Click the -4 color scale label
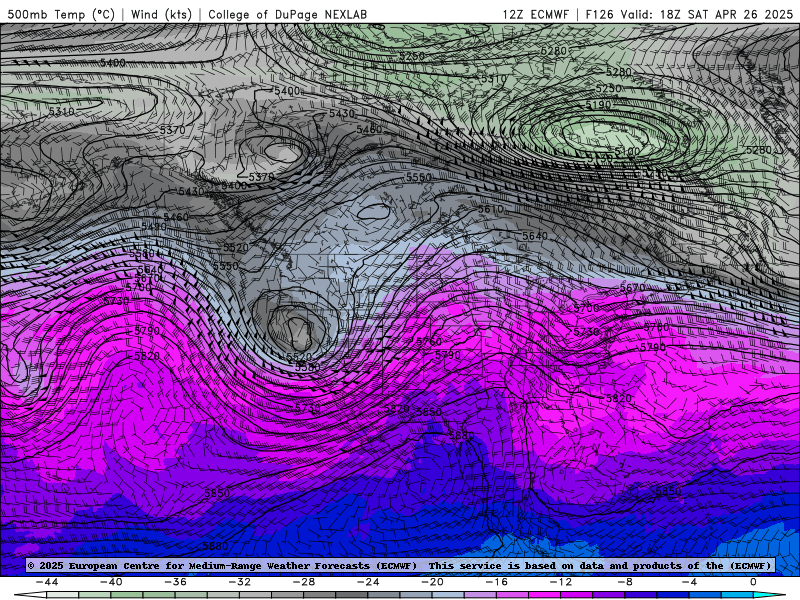This screenshot has height=600, width=800. [x=689, y=582]
